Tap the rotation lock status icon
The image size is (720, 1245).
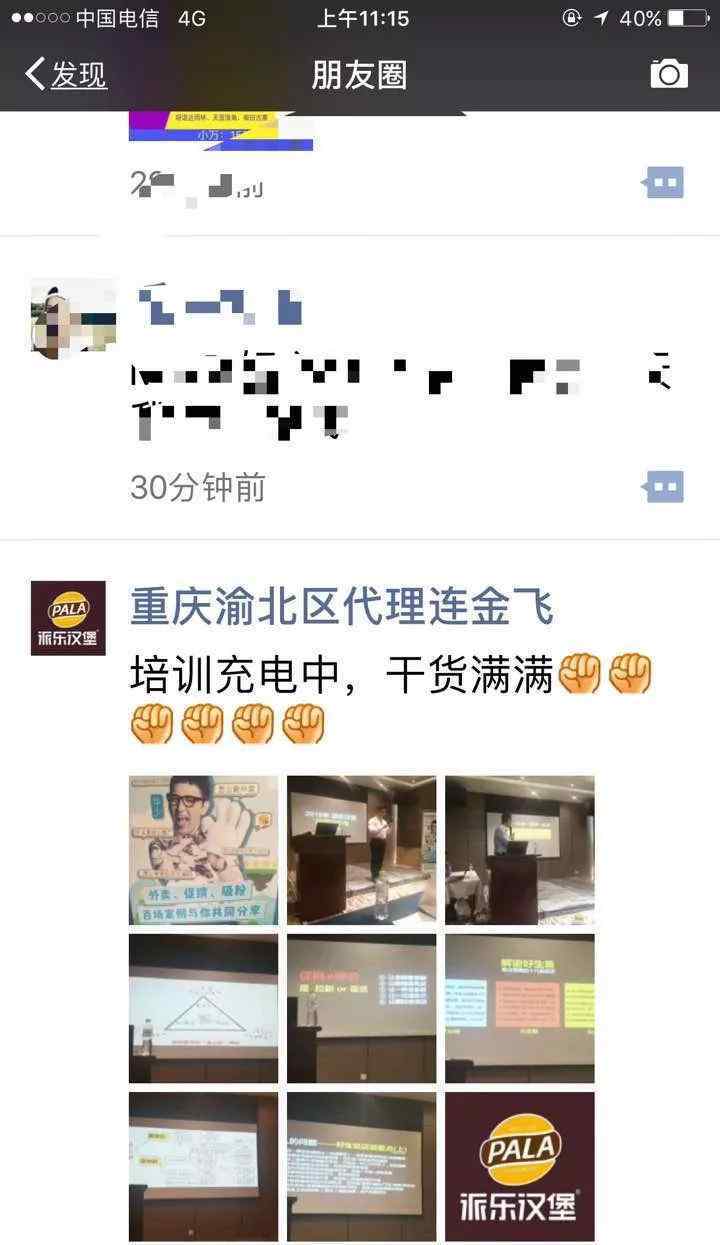pyautogui.click(x=572, y=18)
